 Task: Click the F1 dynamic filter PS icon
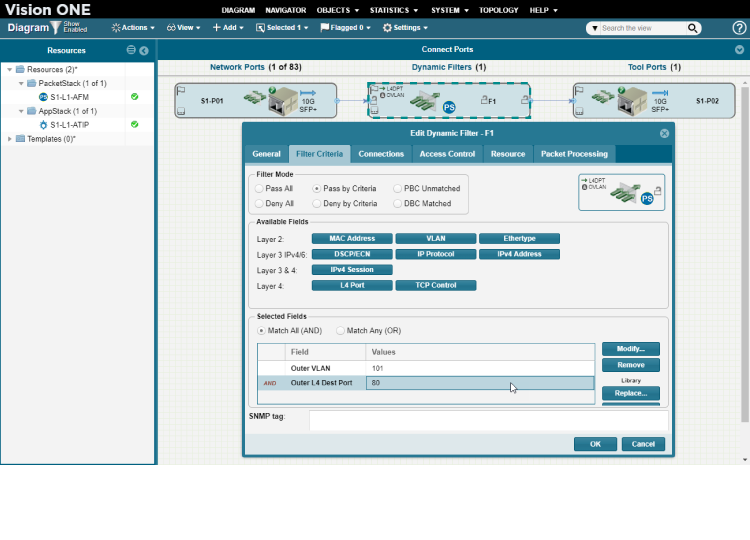(450, 106)
